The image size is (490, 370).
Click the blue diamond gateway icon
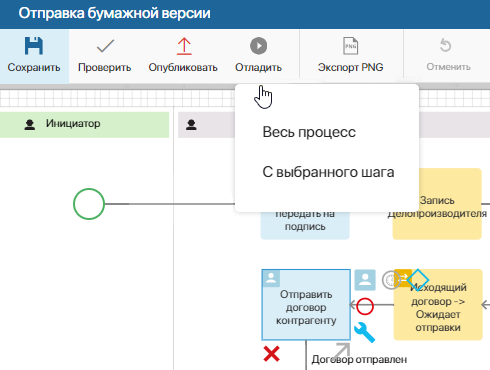(418, 280)
